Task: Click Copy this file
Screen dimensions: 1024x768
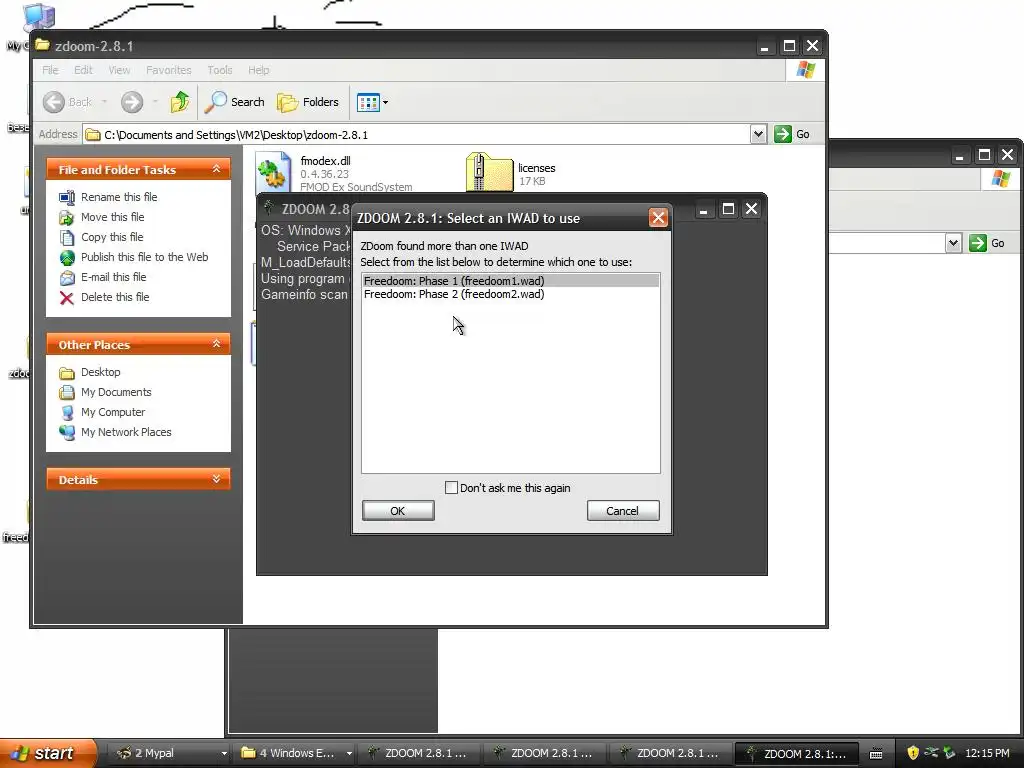Action: pyautogui.click(x=112, y=237)
